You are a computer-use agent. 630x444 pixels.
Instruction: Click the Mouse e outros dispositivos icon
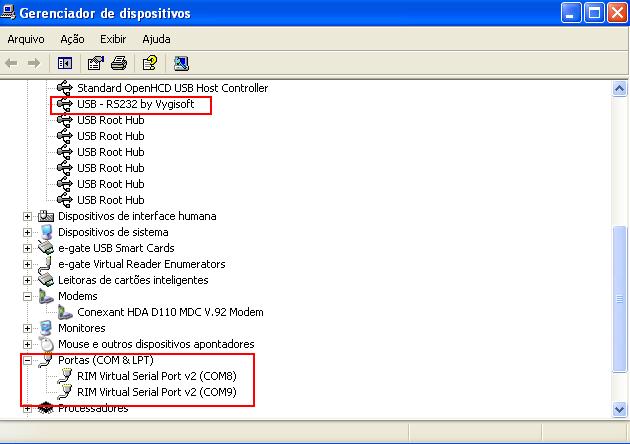point(47,344)
